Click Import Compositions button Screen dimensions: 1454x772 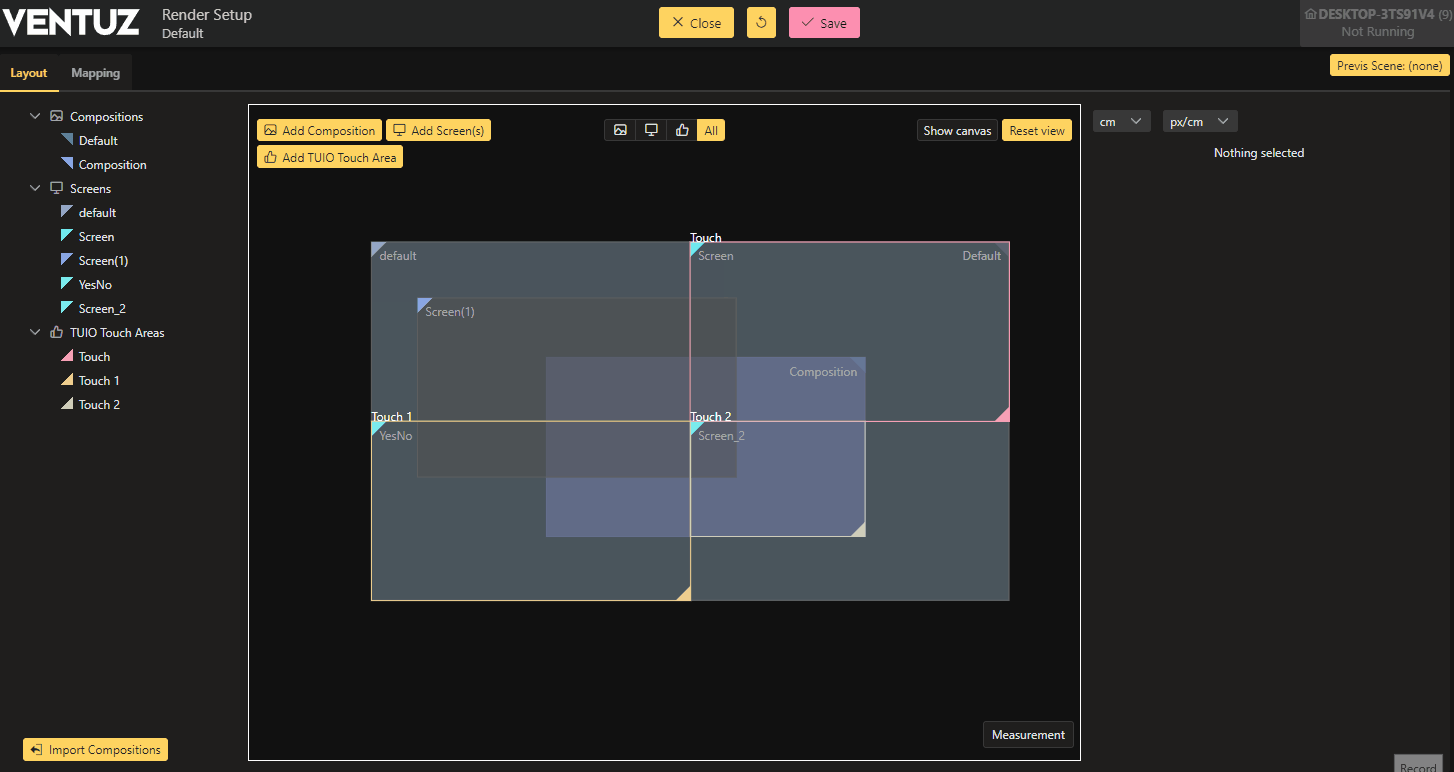(x=95, y=750)
